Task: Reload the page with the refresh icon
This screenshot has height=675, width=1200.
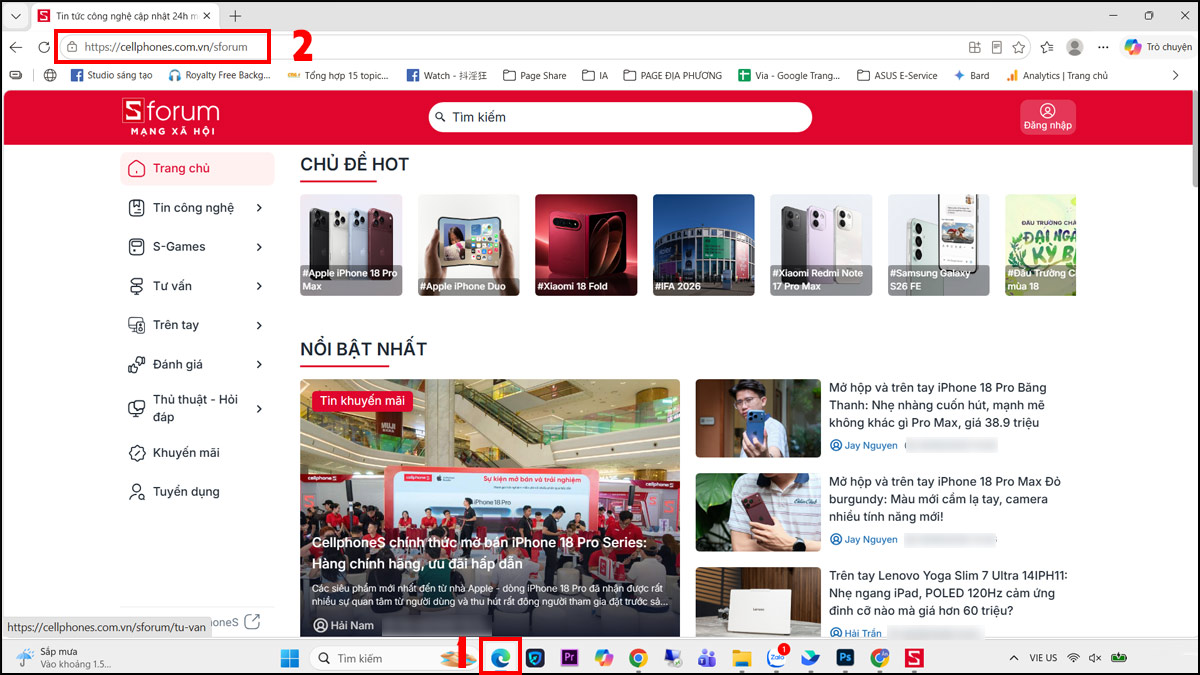Action: pos(44,47)
